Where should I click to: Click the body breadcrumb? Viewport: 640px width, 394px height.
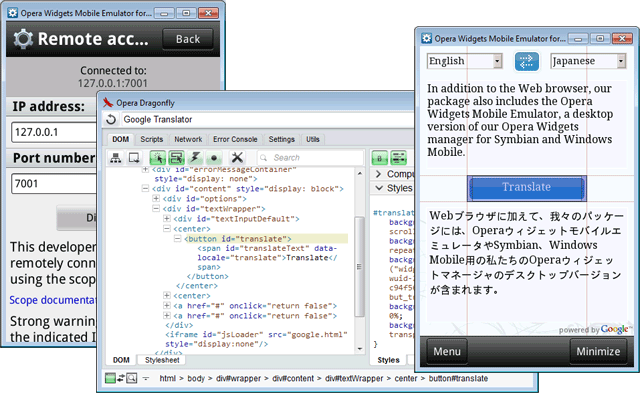tap(196, 378)
